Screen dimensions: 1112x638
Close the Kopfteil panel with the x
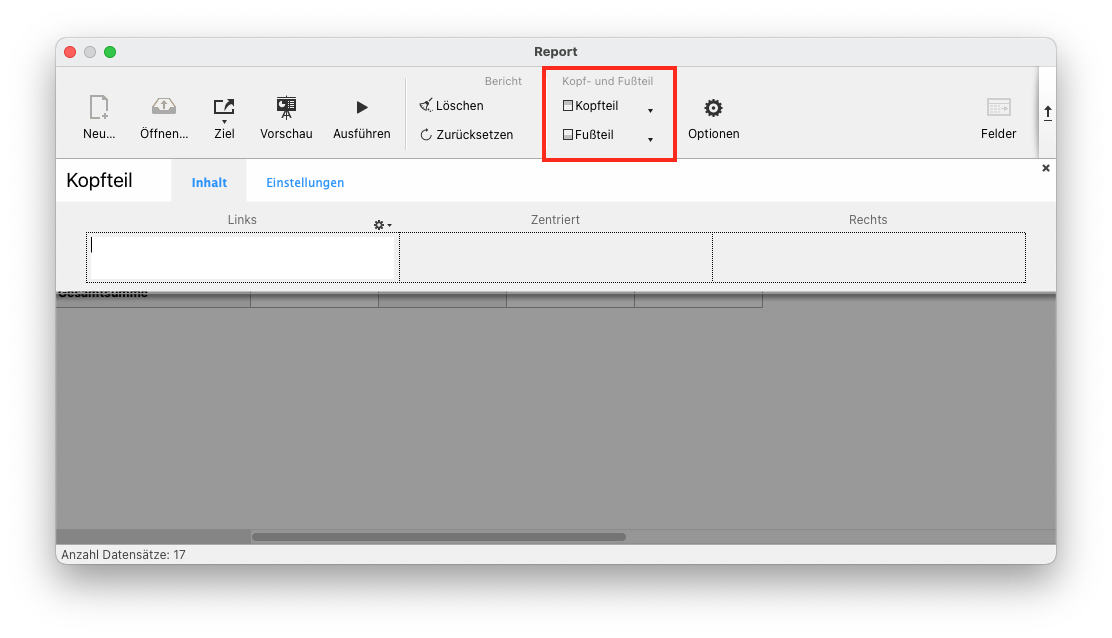[1046, 169]
